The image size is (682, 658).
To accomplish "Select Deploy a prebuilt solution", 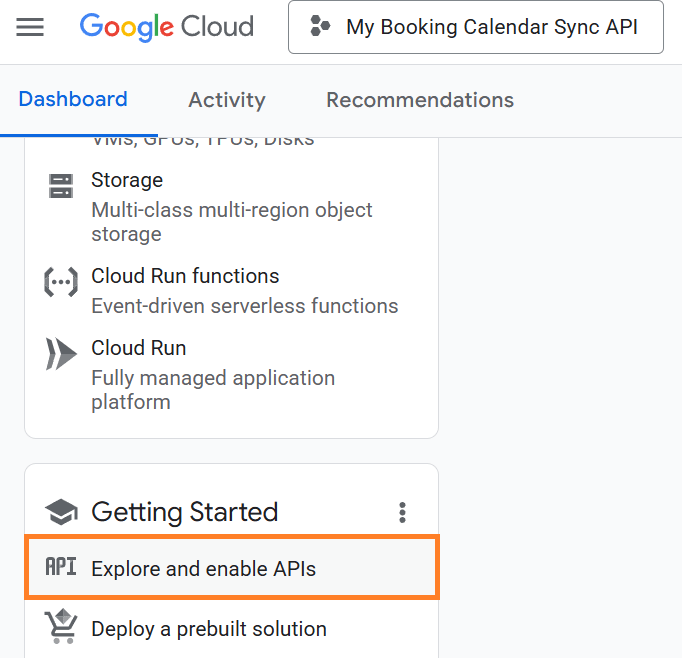I will tap(209, 629).
